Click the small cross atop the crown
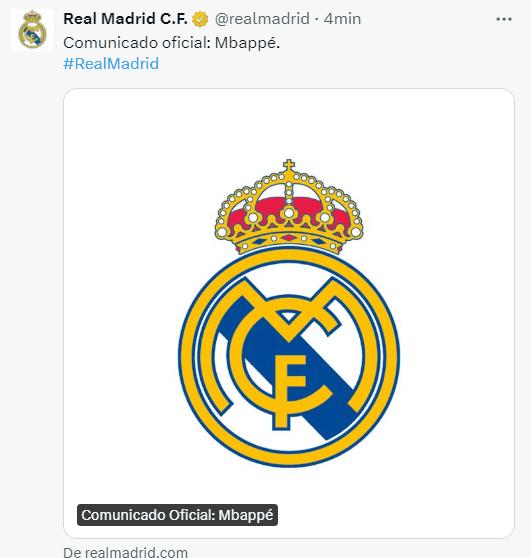This screenshot has width=531, height=558. point(289,165)
